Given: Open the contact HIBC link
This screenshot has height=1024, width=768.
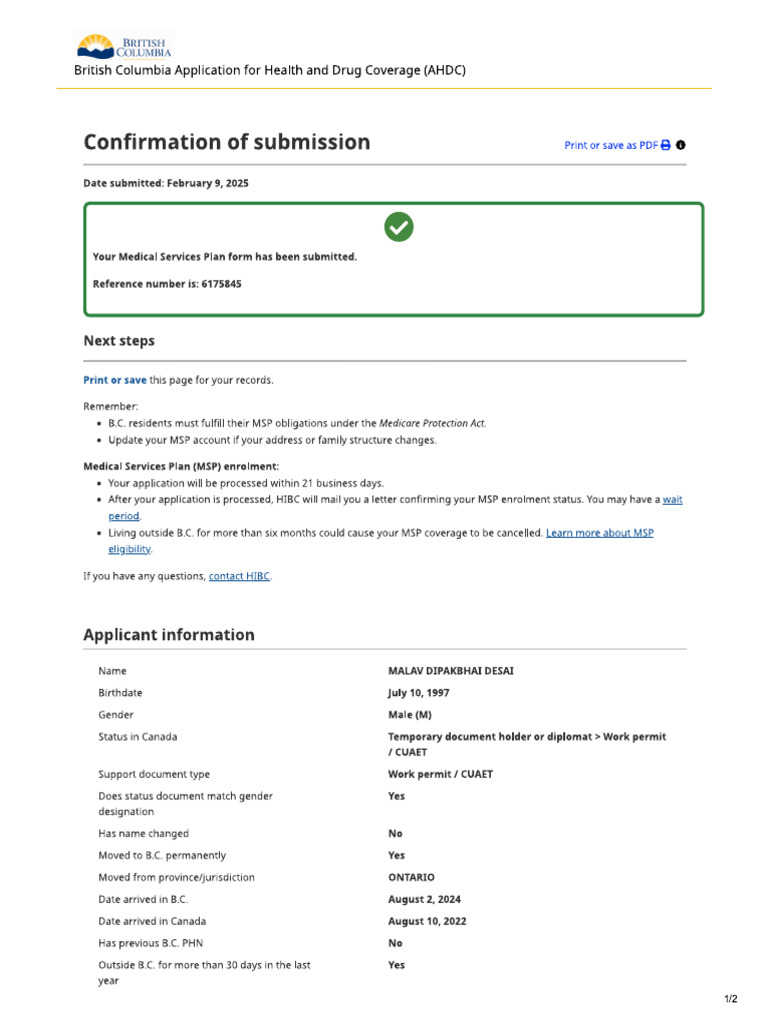Looking at the screenshot, I should click(239, 576).
